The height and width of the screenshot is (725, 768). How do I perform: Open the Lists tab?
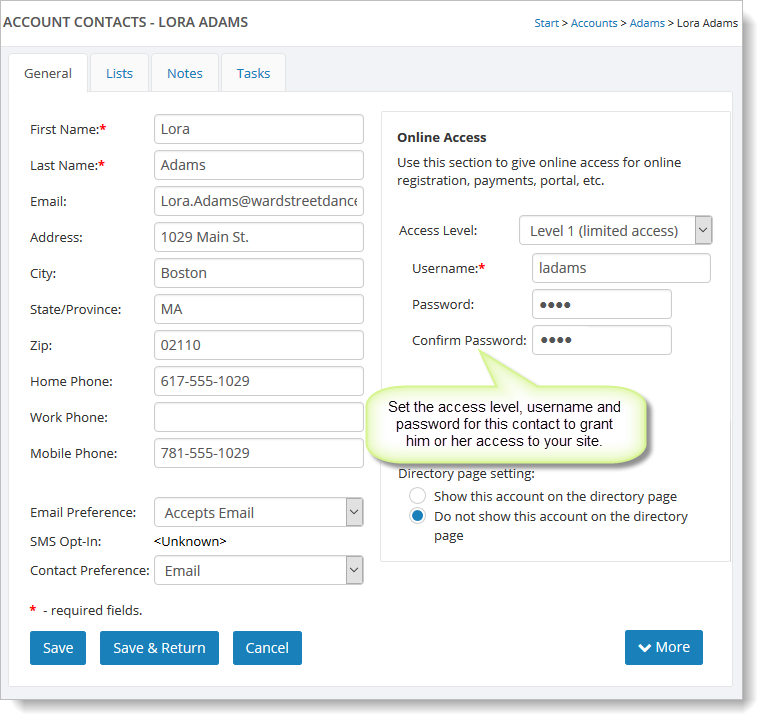(x=119, y=73)
